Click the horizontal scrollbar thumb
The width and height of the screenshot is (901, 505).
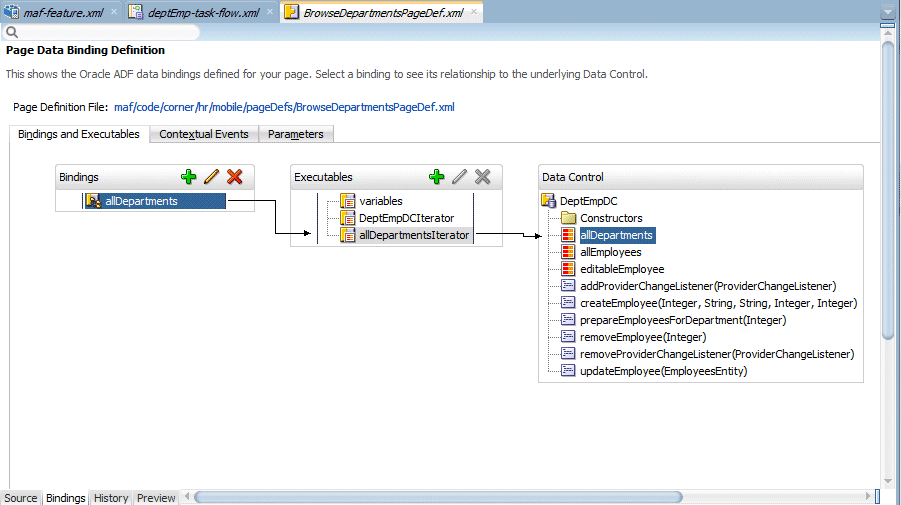click(438, 497)
